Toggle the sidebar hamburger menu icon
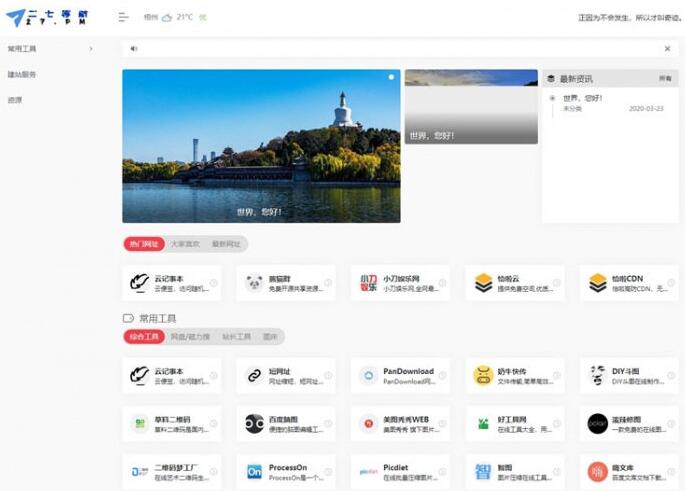 [x=123, y=17]
